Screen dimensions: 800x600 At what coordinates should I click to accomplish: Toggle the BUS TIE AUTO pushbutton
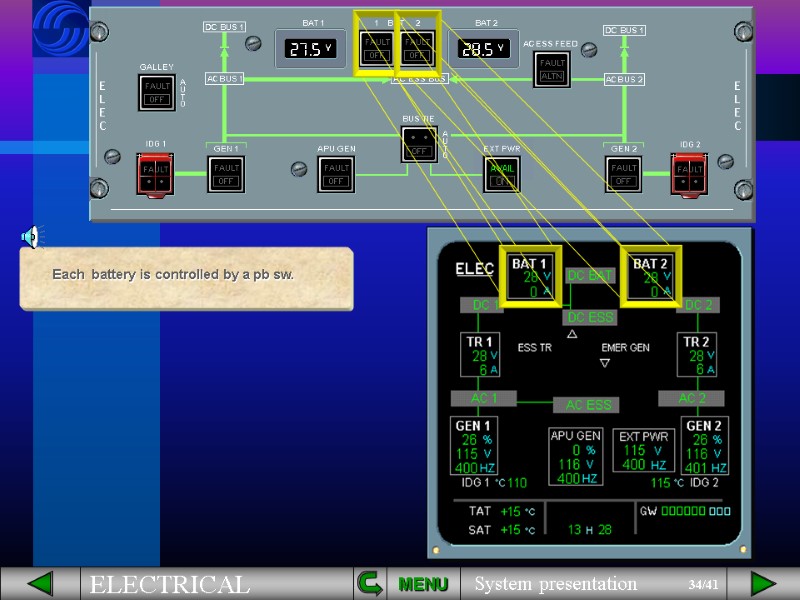[x=419, y=145]
